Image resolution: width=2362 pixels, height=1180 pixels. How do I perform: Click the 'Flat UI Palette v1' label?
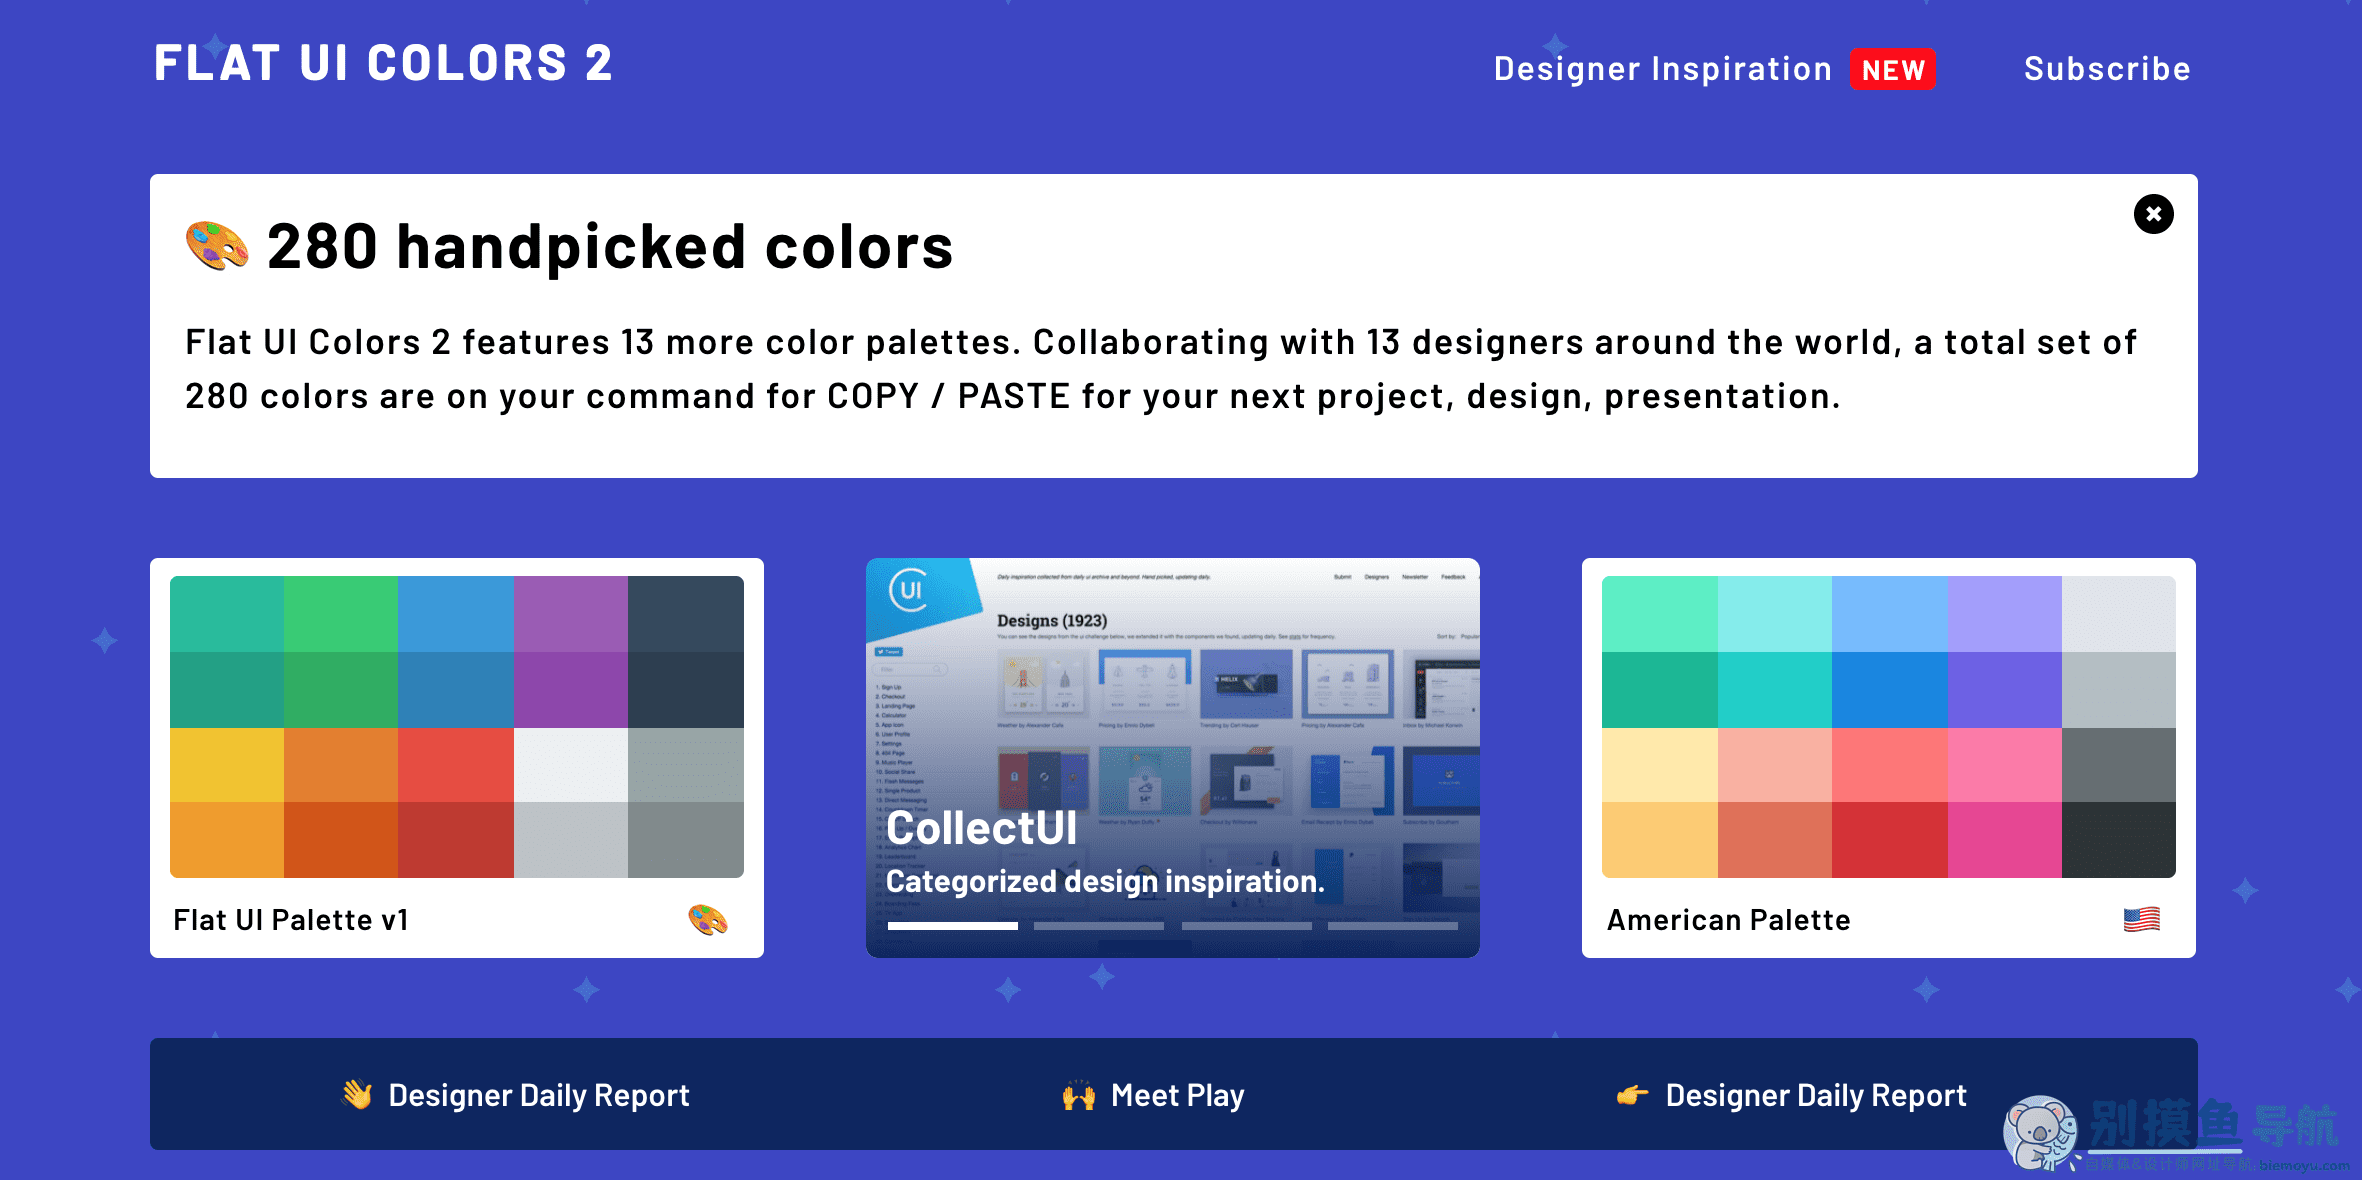(x=290, y=919)
